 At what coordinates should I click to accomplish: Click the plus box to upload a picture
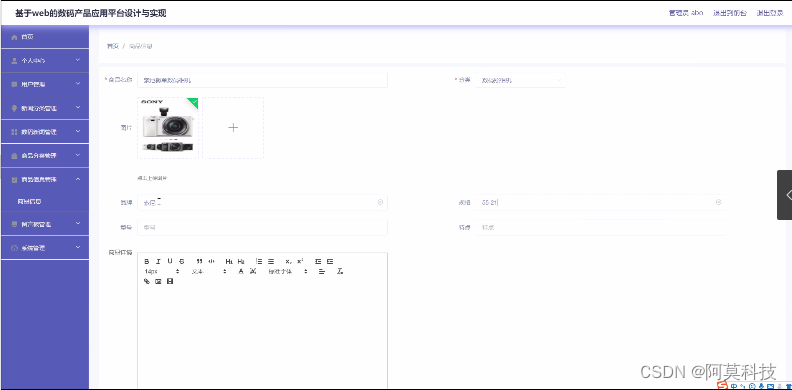[233, 128]
